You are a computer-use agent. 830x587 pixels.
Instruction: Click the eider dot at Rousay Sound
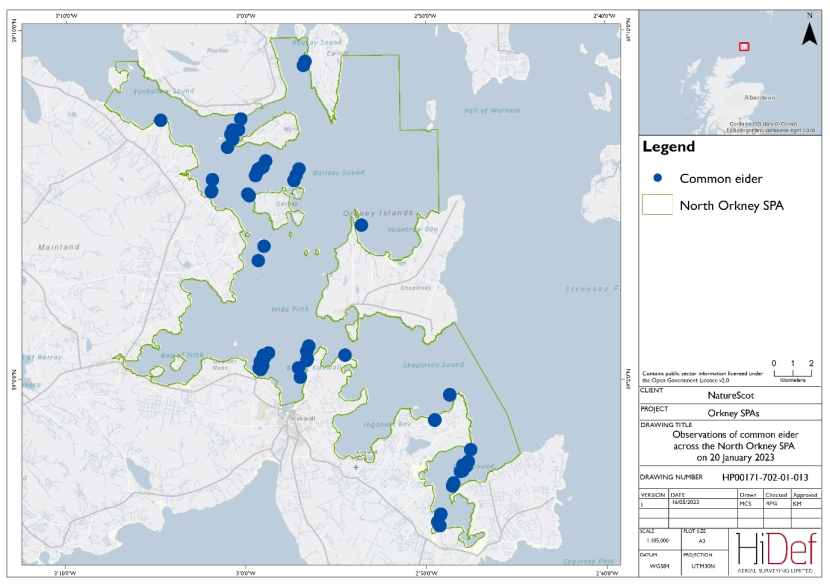[304, 64]
